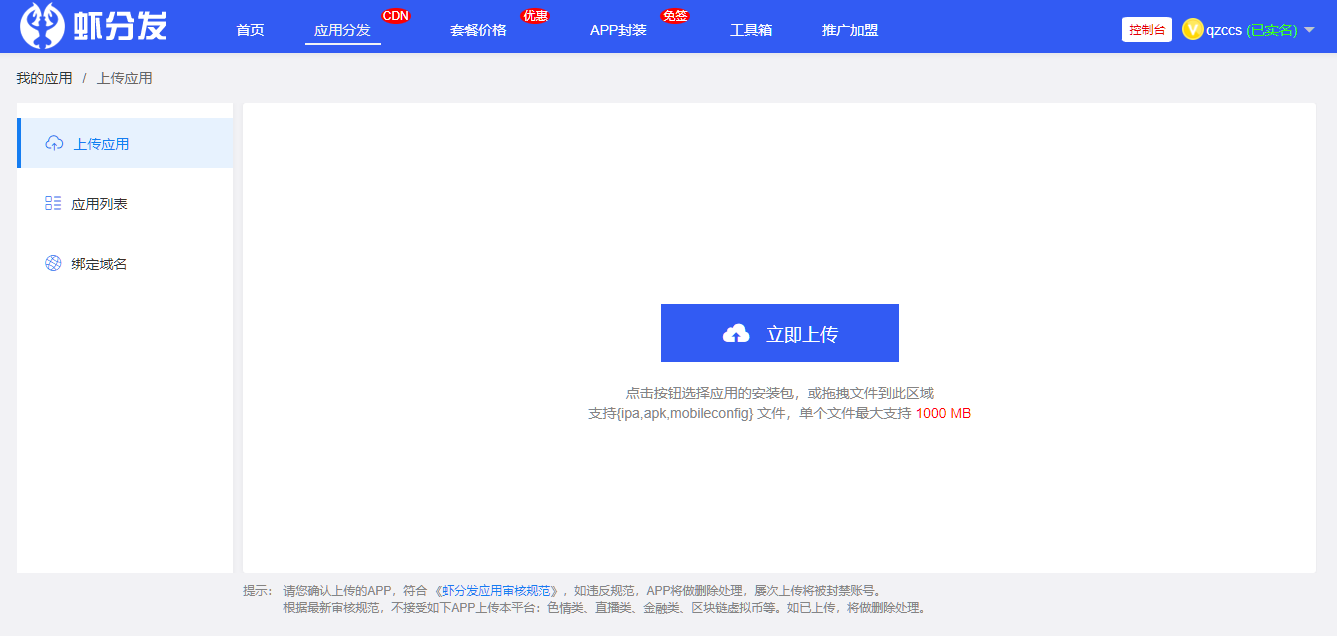
Task: Go to the APP封装 nav item
Action: 618,30
